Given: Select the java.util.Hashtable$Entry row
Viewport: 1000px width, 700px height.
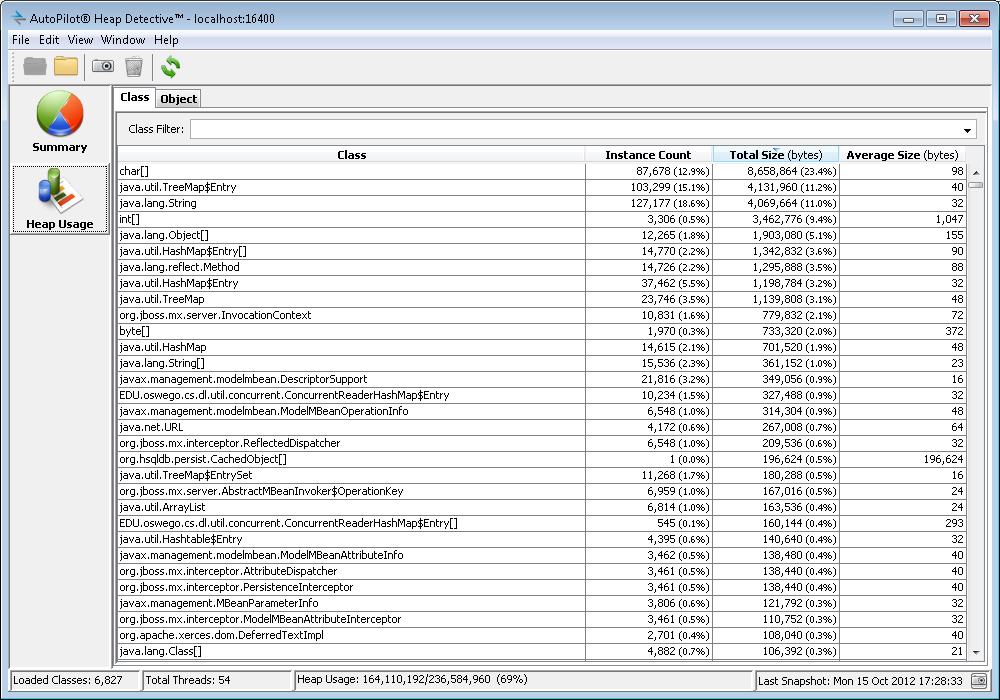Looking at the screenshot, I should [x=542, y=539].
